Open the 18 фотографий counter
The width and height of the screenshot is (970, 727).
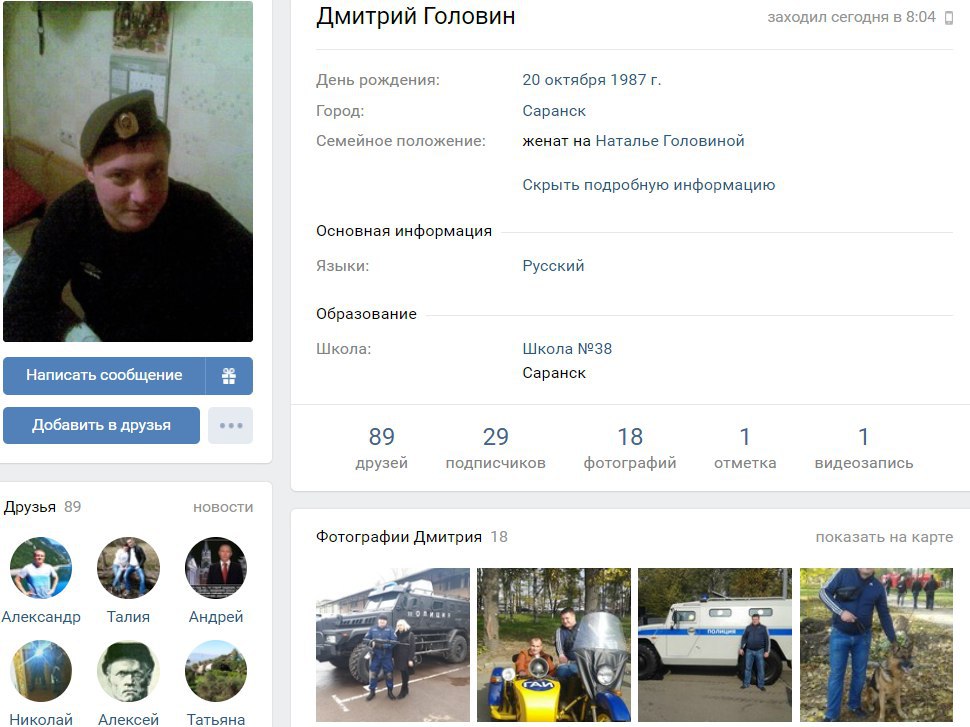pyautogui.click(x=630, y=448)
